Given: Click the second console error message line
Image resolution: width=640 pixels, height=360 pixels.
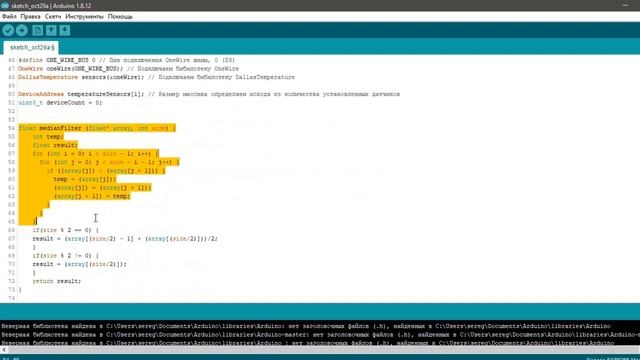Looking at the screenshot, I should [320, 335].
